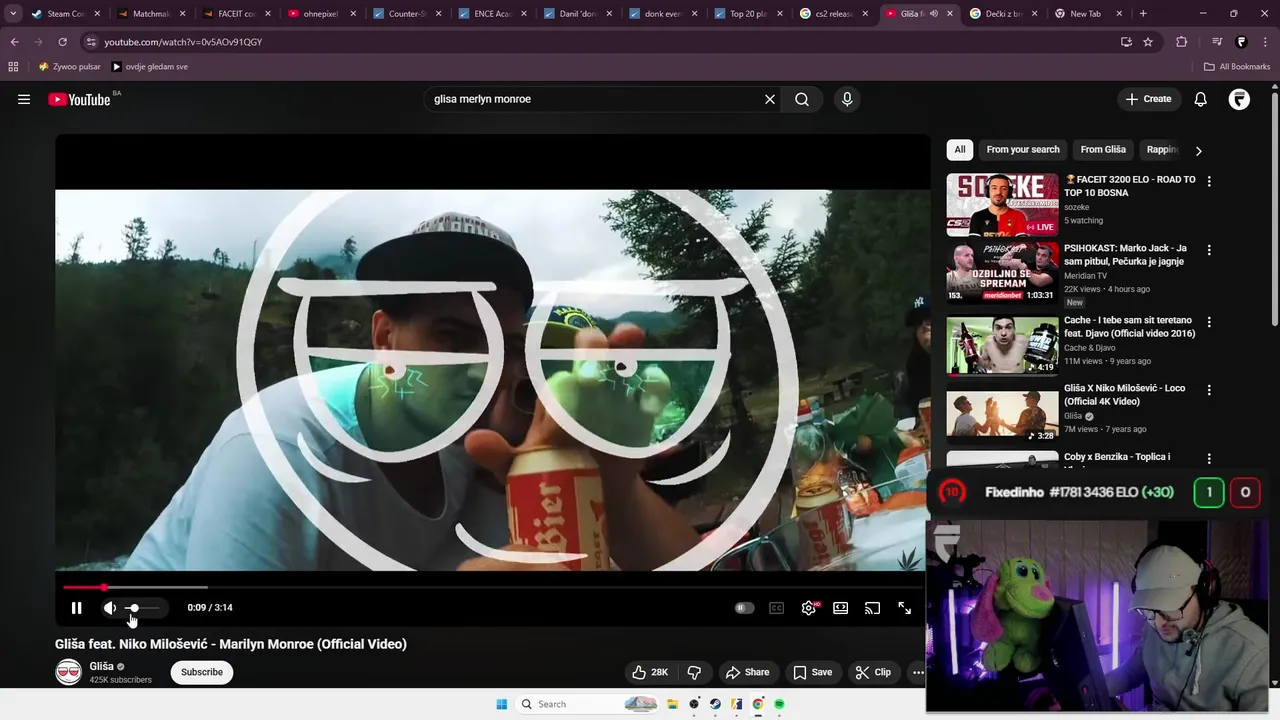This screenshot has height=720, width=1280.
Task: Adjust the volume slider
Action: (144, 608)
